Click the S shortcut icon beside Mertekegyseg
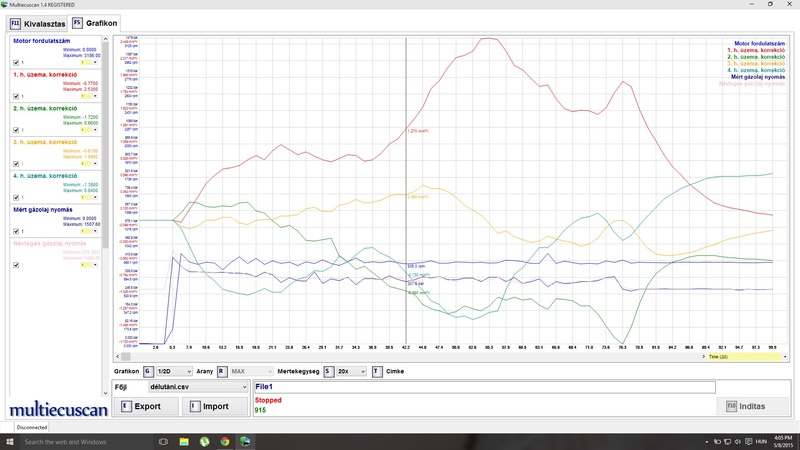The height and width of the screenshot is (450, 800). (327, 370)
